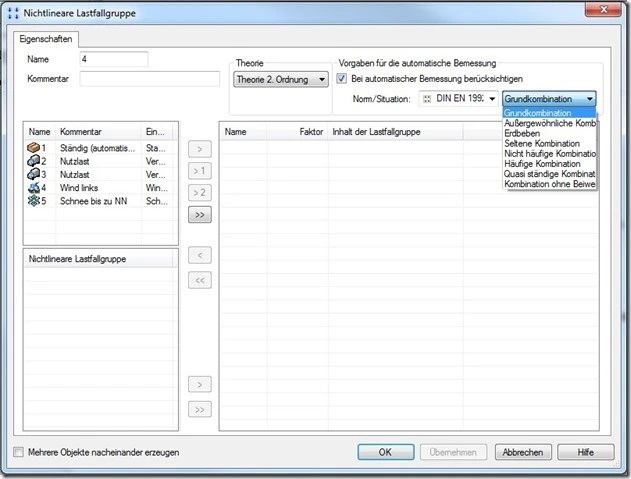Enable 'Mehrere Objekte nacheinander erzeugen' checkbox
The width and height of the screenshot is (631, 479).
click(x=19, y=452)
